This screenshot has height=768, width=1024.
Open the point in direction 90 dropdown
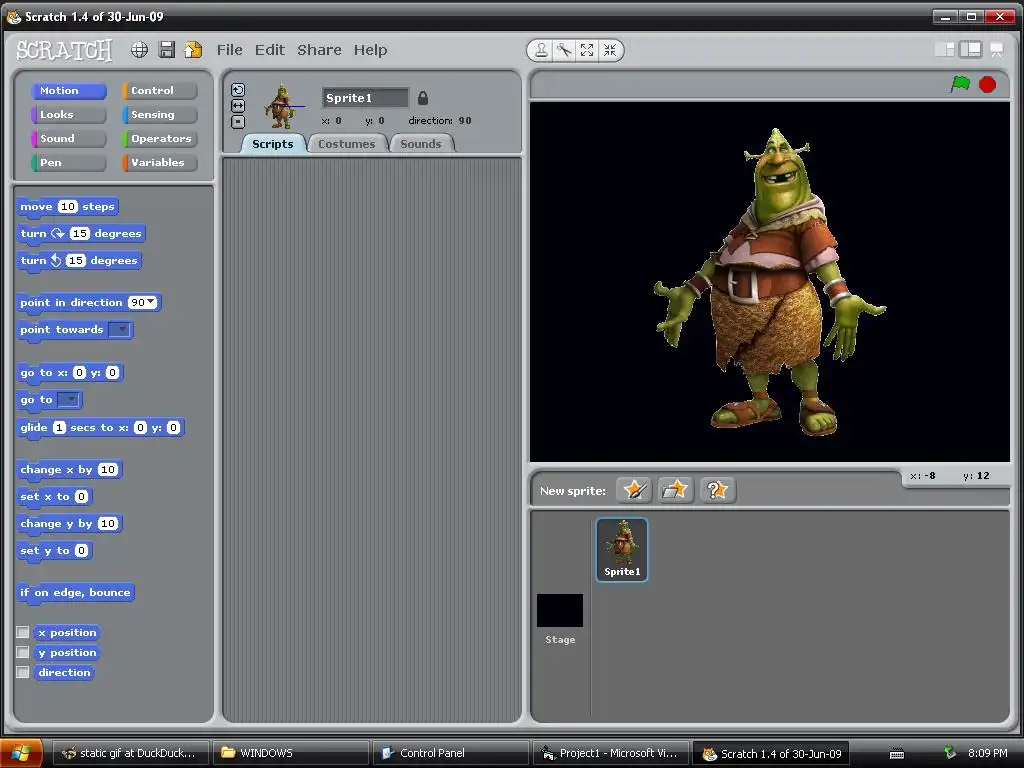(152, 302)
